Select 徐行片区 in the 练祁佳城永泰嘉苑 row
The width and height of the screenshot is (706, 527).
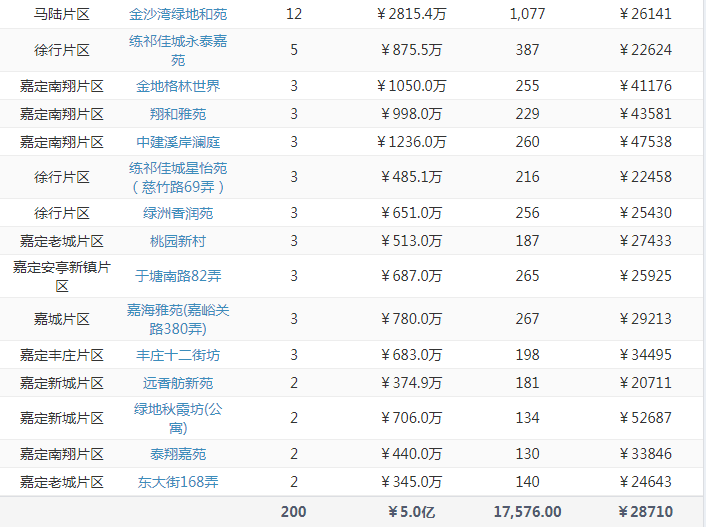[x=62, y=50]
